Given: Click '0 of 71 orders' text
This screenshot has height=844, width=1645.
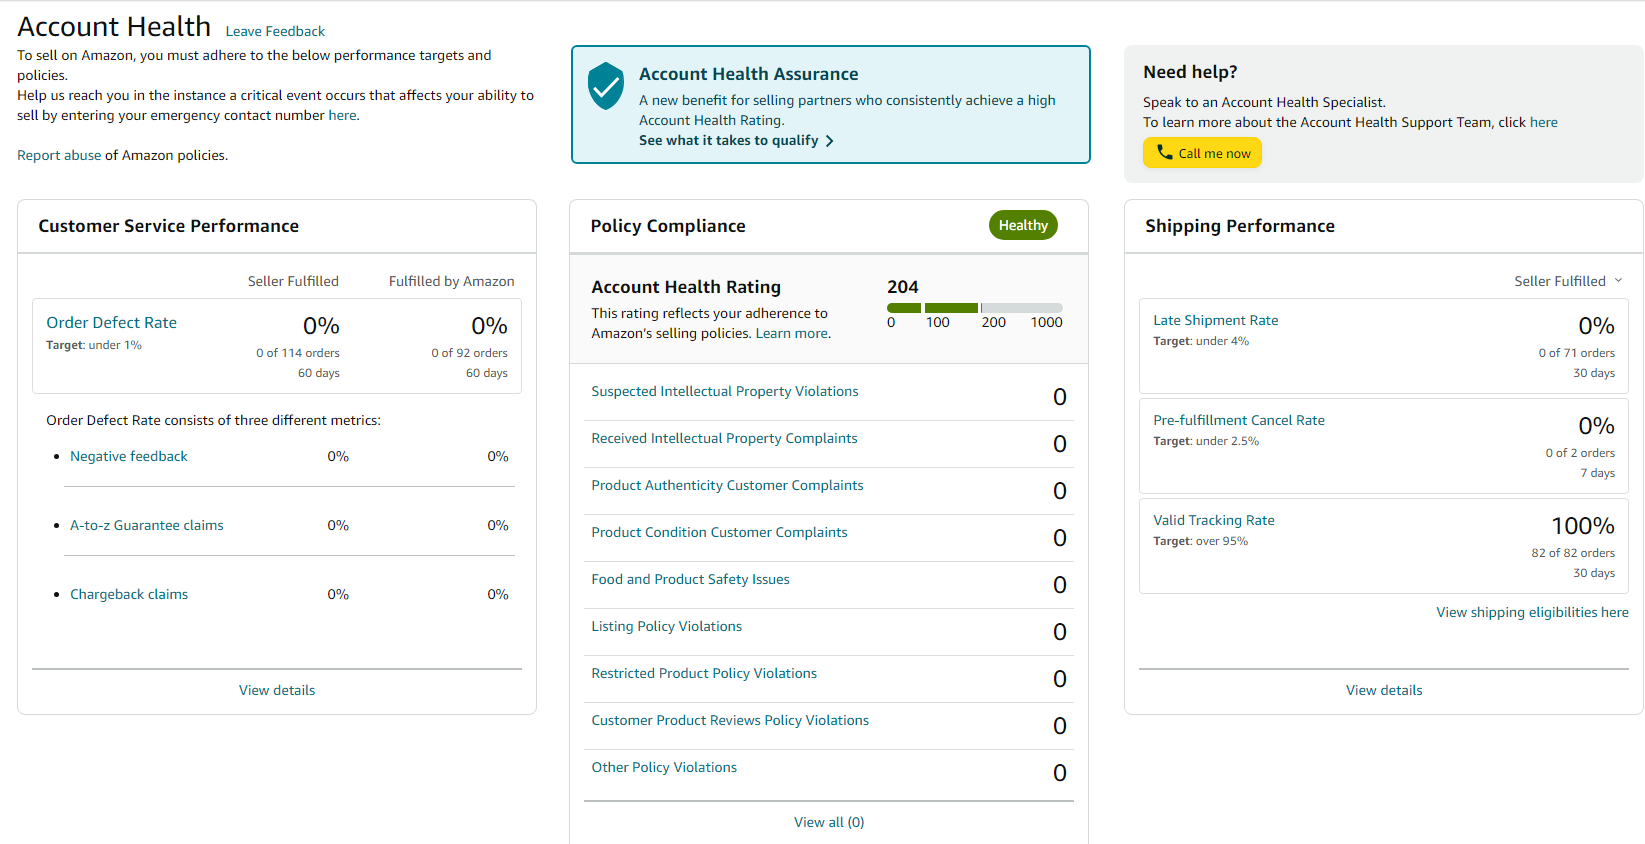Looking at the screenshot, I should [1577, 353].
